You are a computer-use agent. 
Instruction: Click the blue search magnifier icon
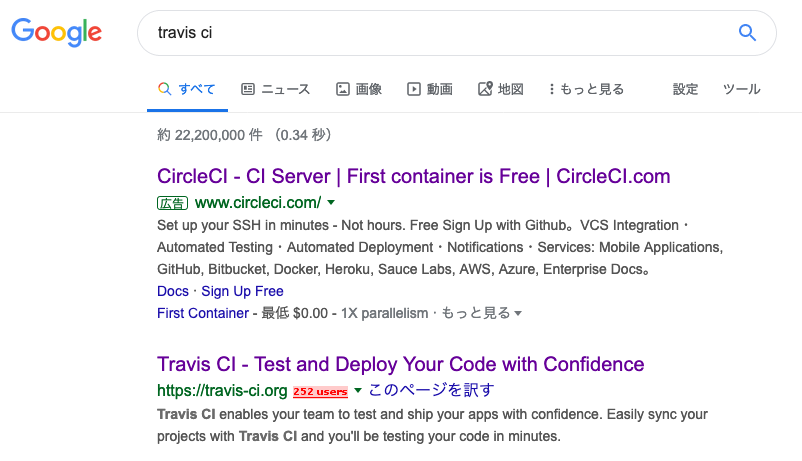[747, 33]
